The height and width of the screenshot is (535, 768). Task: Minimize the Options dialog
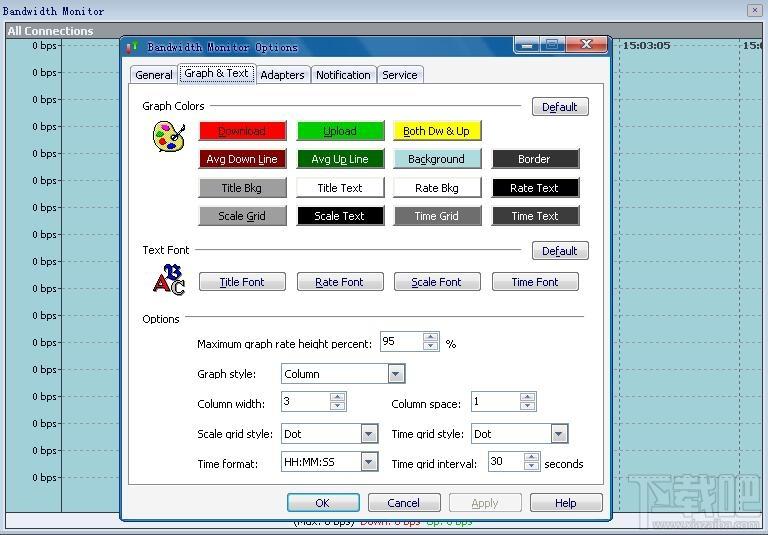point(527,45)
